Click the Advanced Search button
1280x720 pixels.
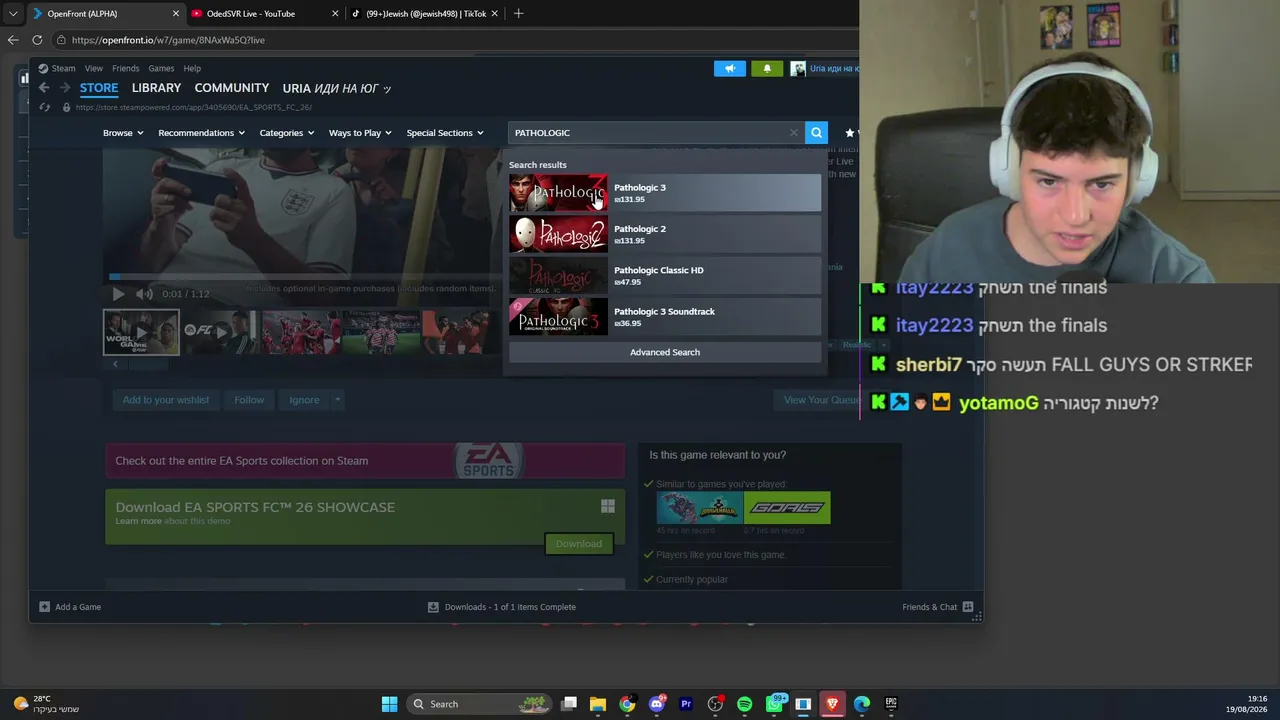665,352
